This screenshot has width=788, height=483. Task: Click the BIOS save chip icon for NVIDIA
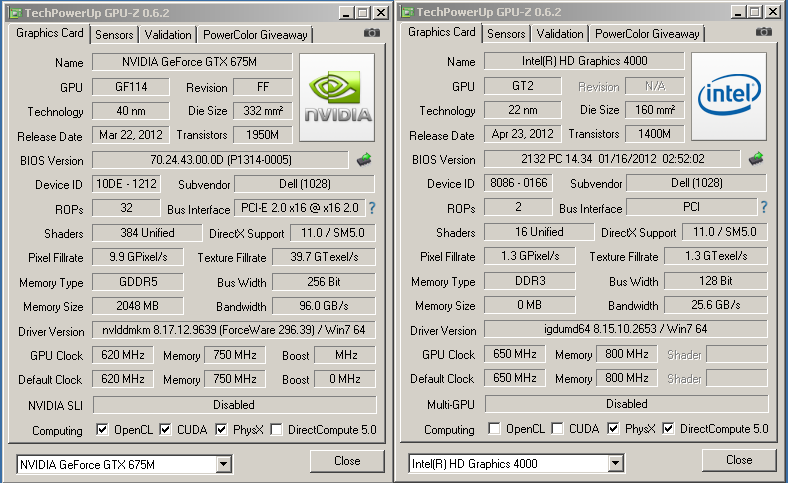pos(365,159)
